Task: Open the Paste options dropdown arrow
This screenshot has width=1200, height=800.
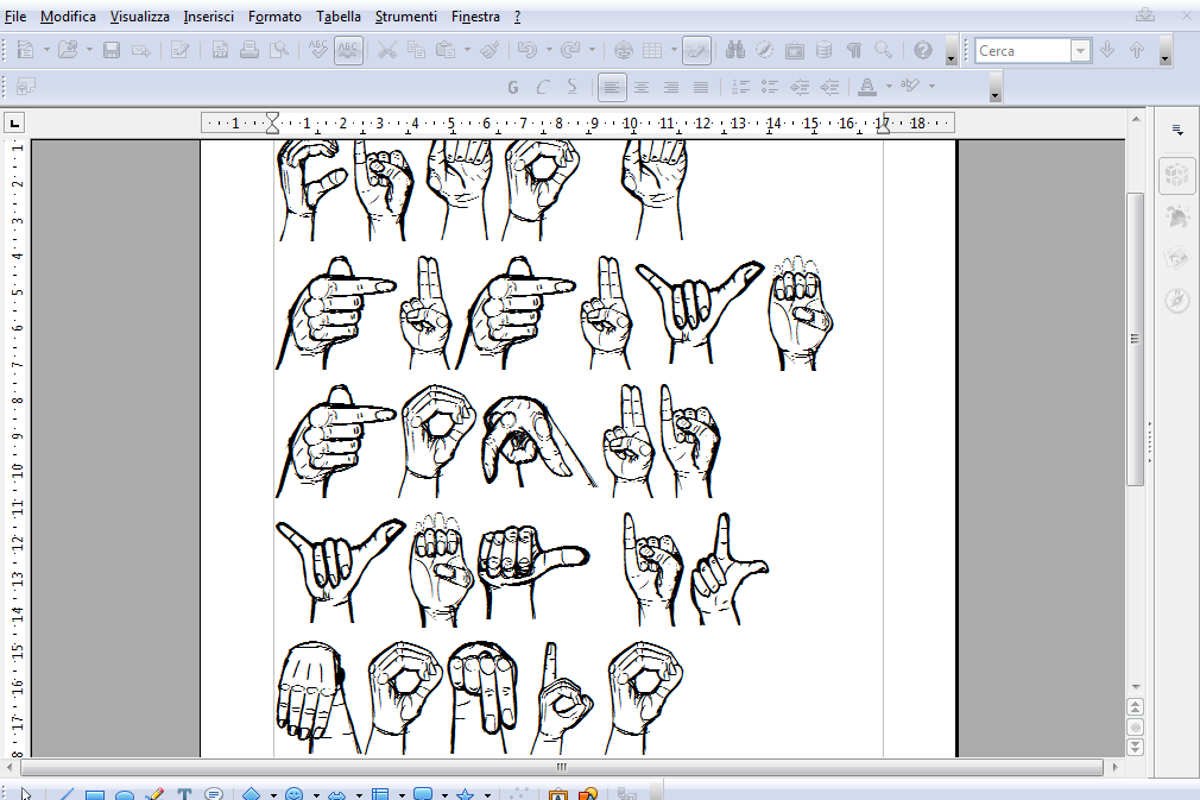Action: [x=468, y=50]
